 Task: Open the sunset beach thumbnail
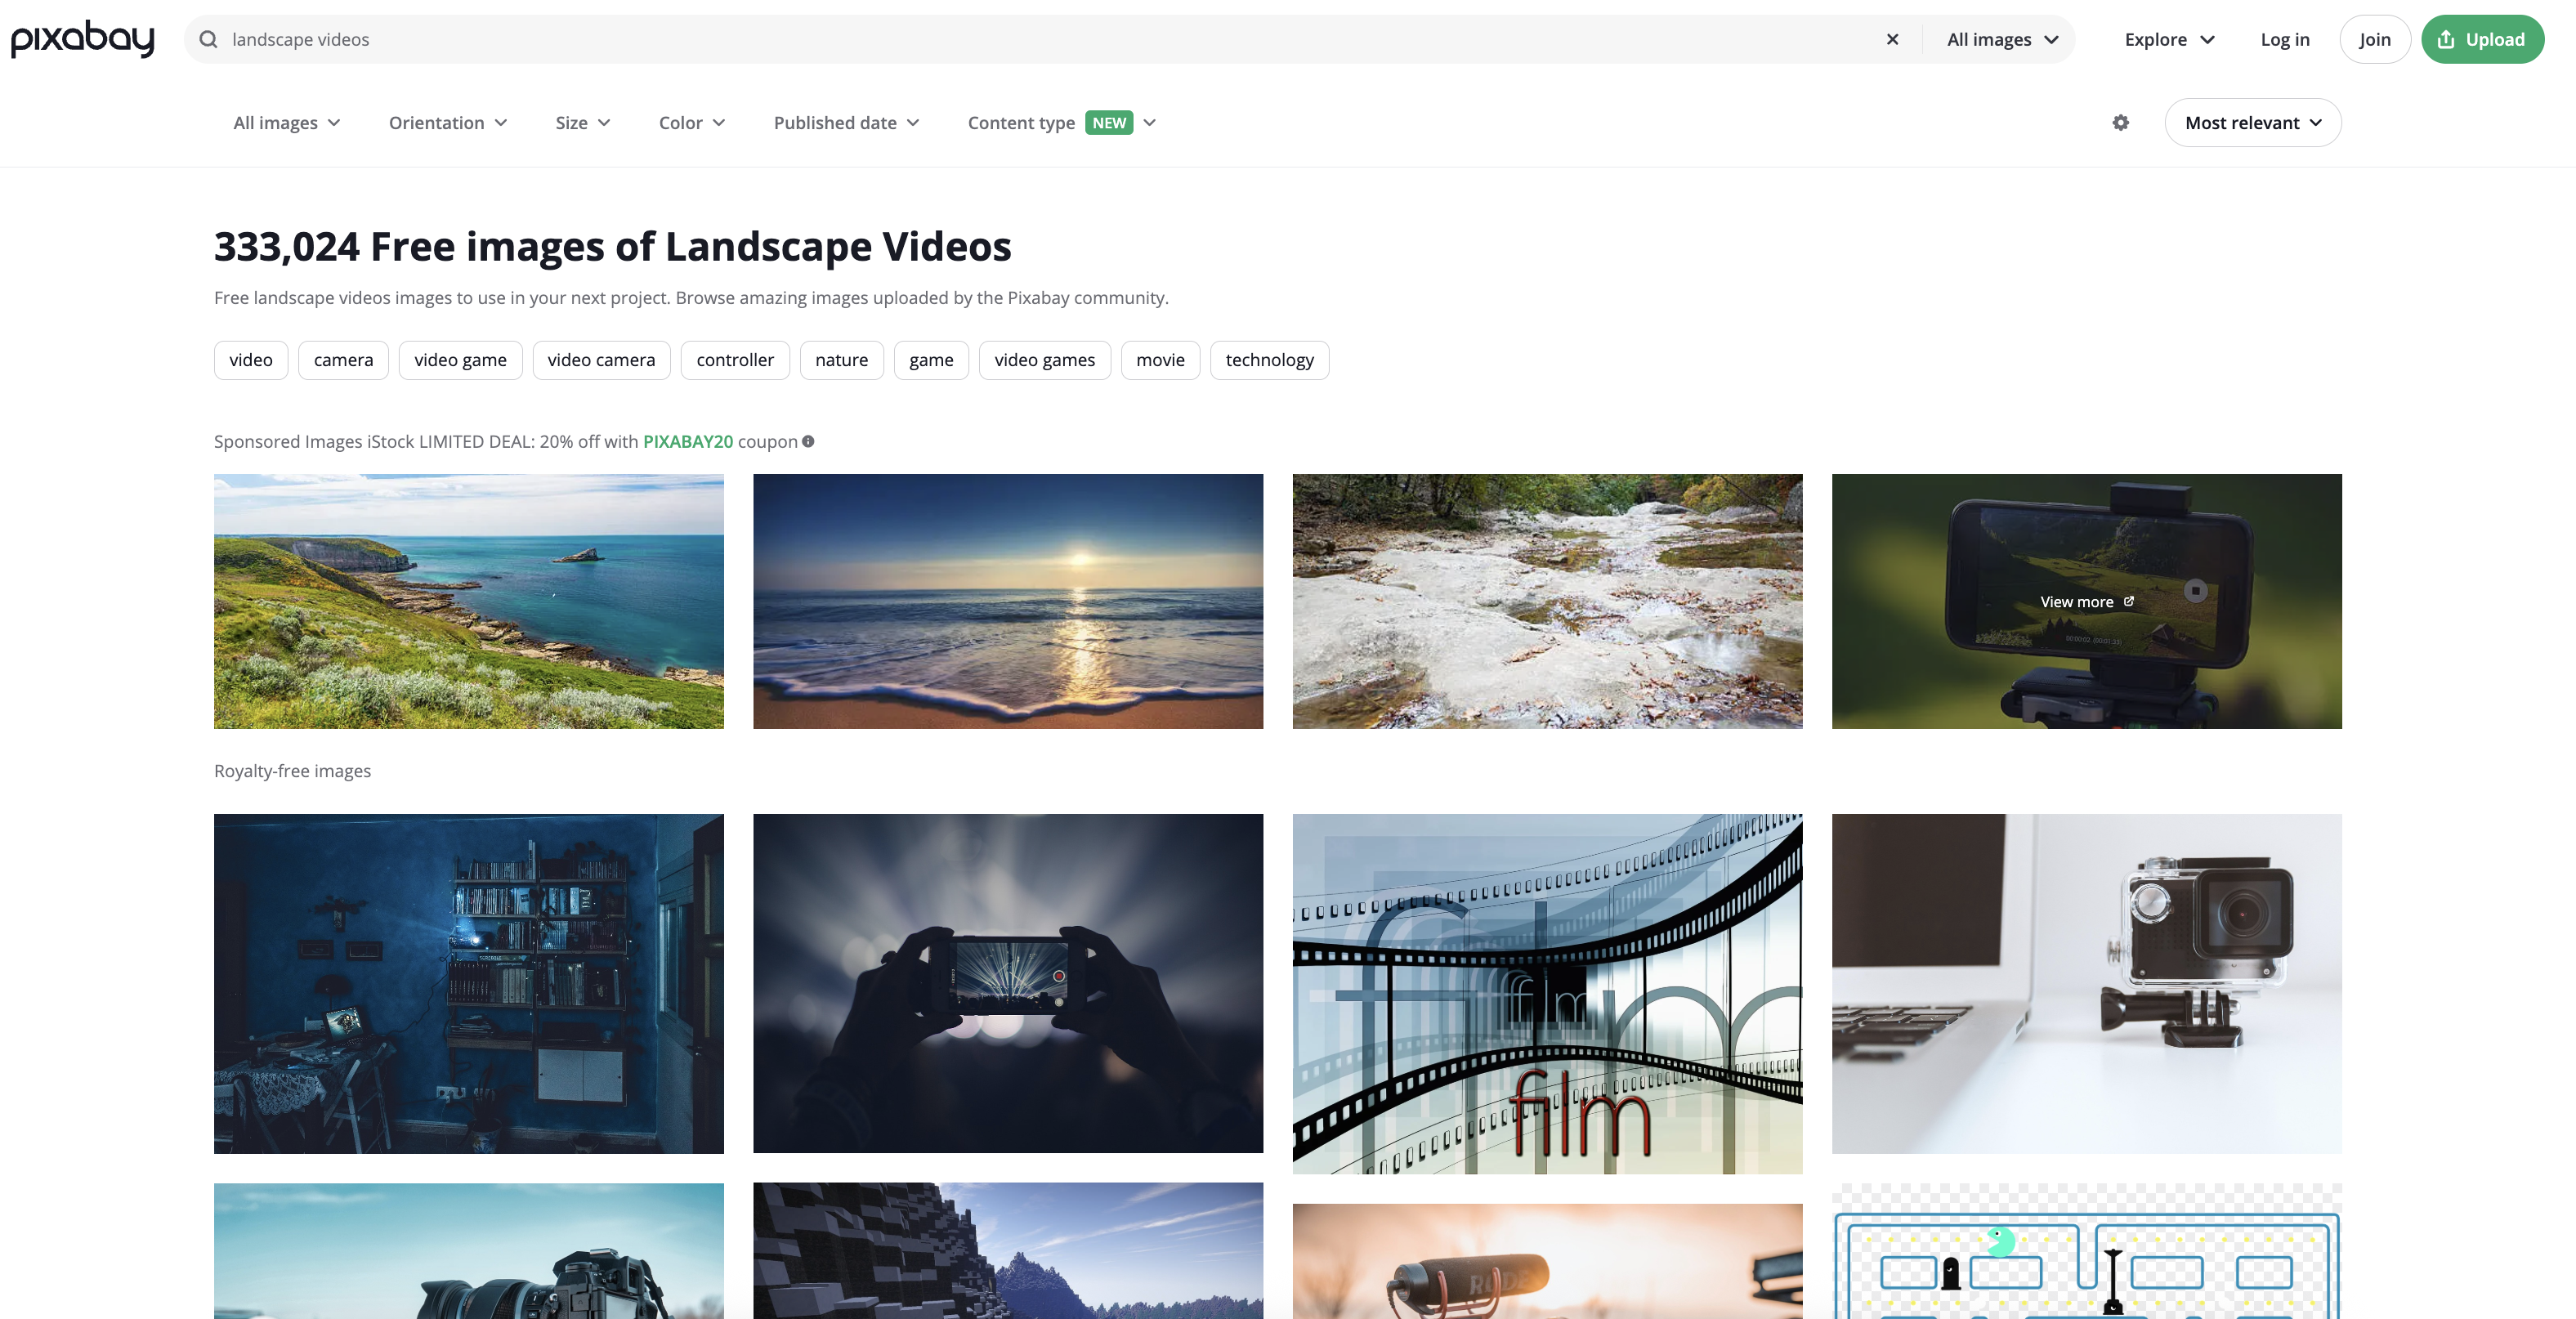[x=1007, y=601]
